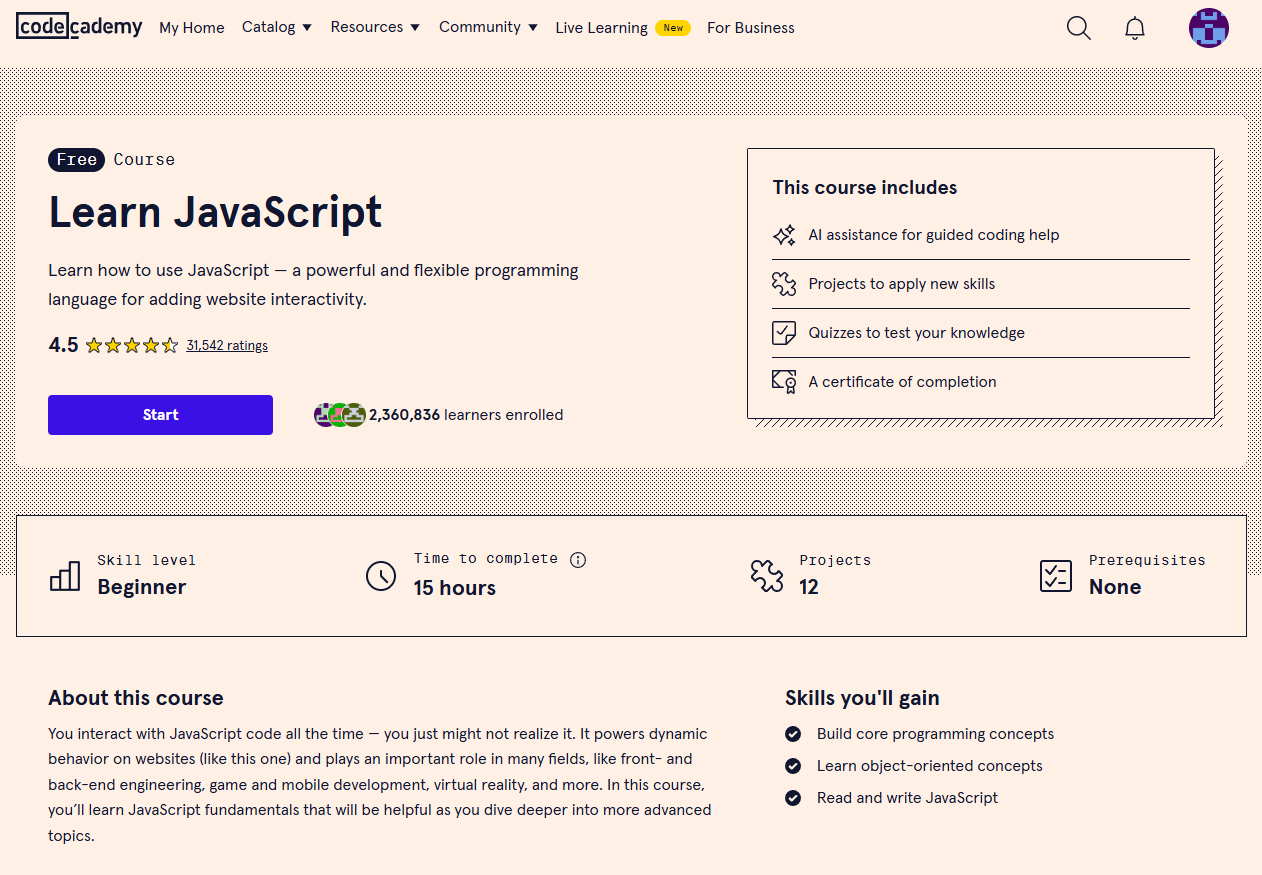Click the Course label next to Free
Viewport: 1262px width, 875px height.
pos(144,159)
